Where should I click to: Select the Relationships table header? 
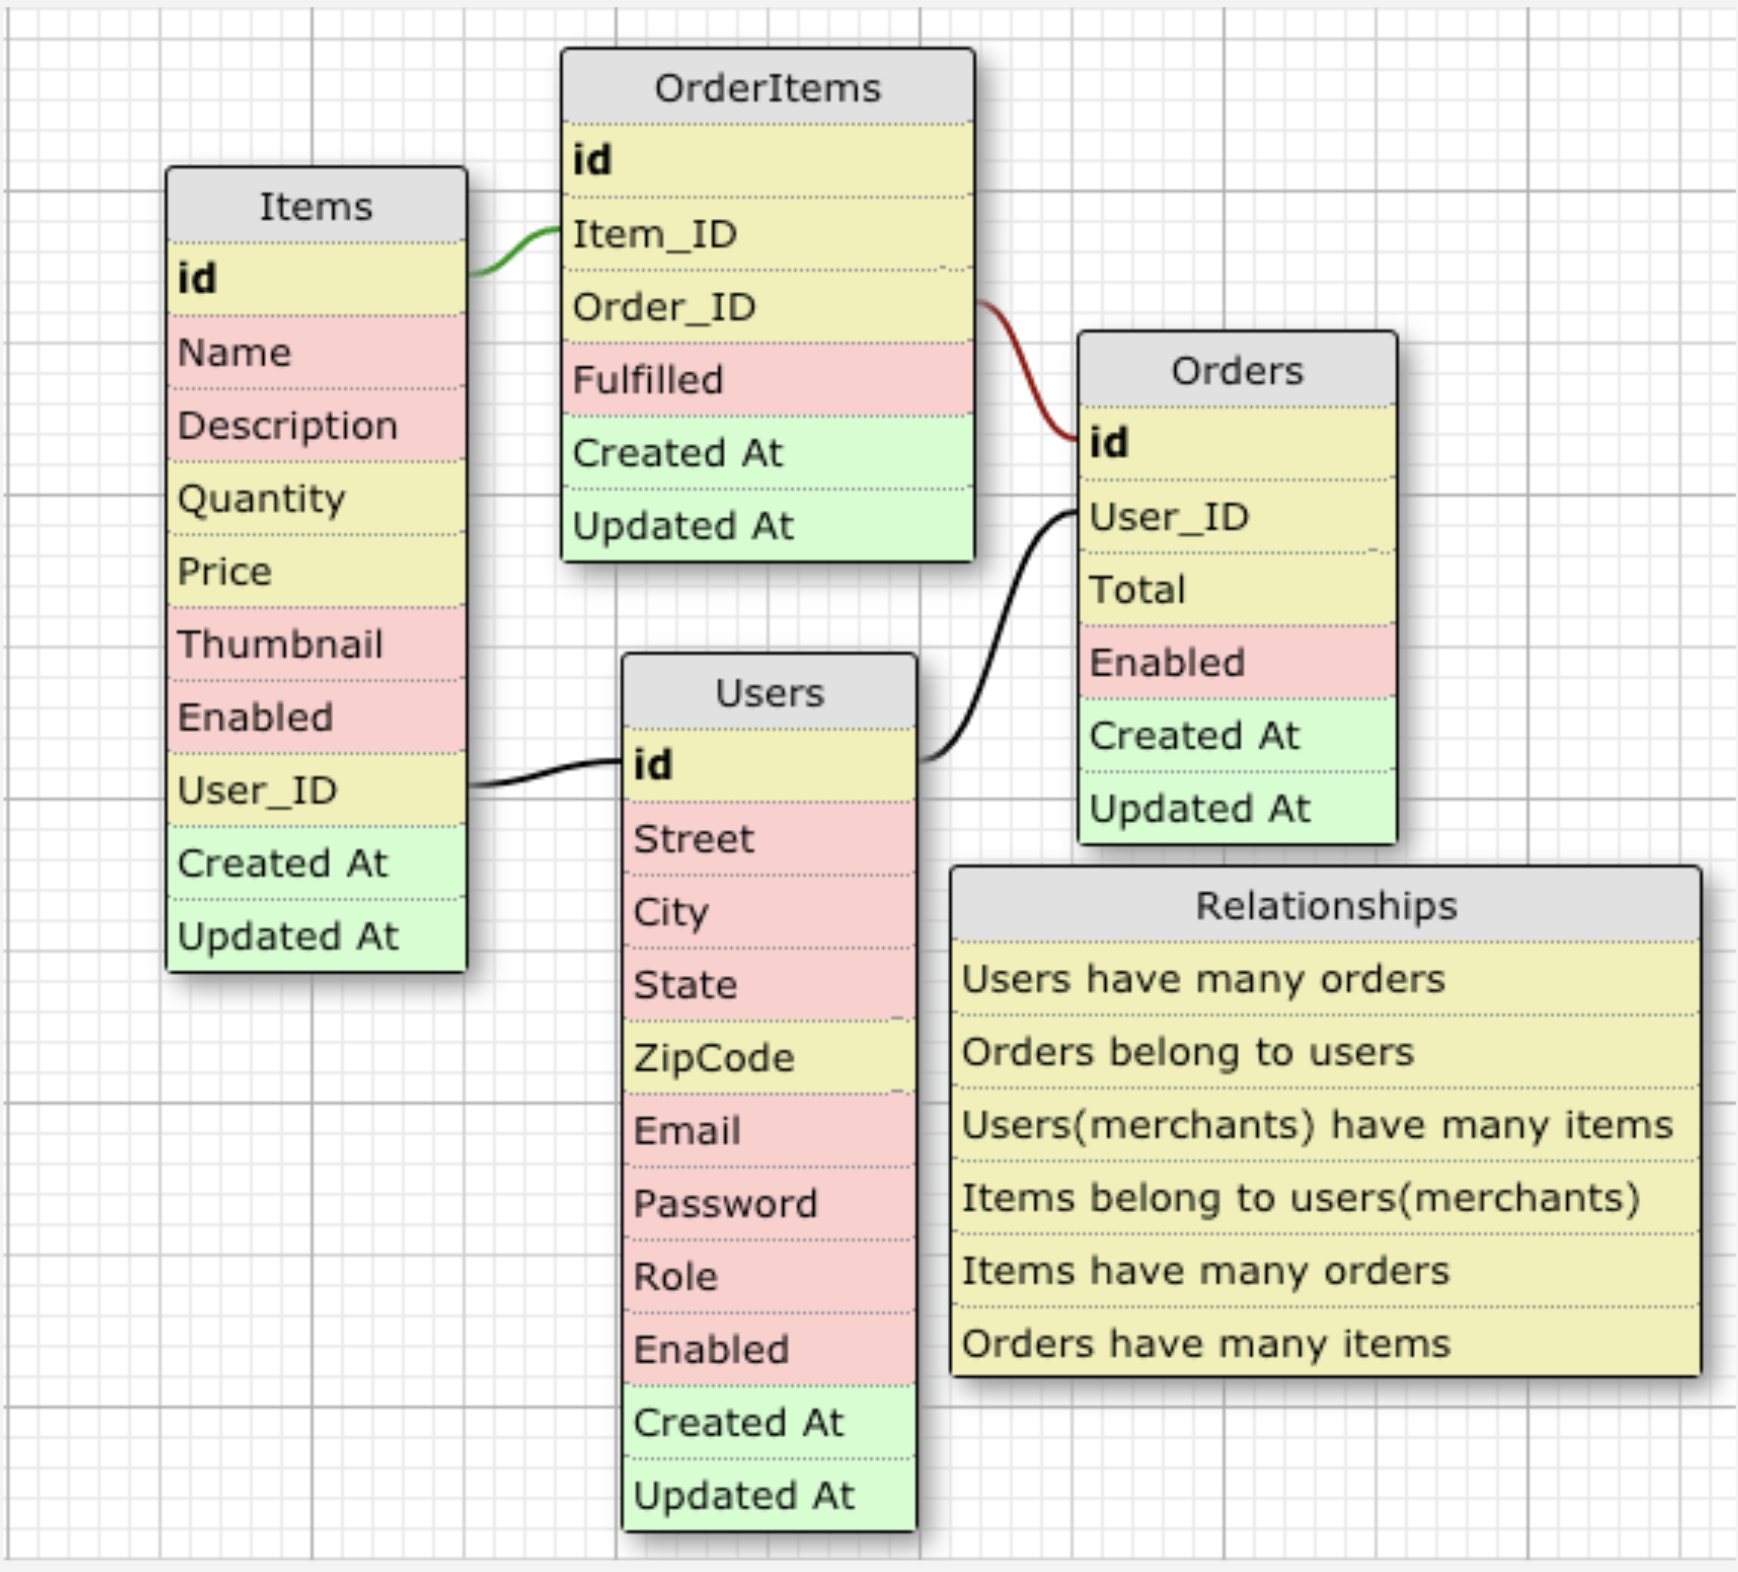point(1326,905)
